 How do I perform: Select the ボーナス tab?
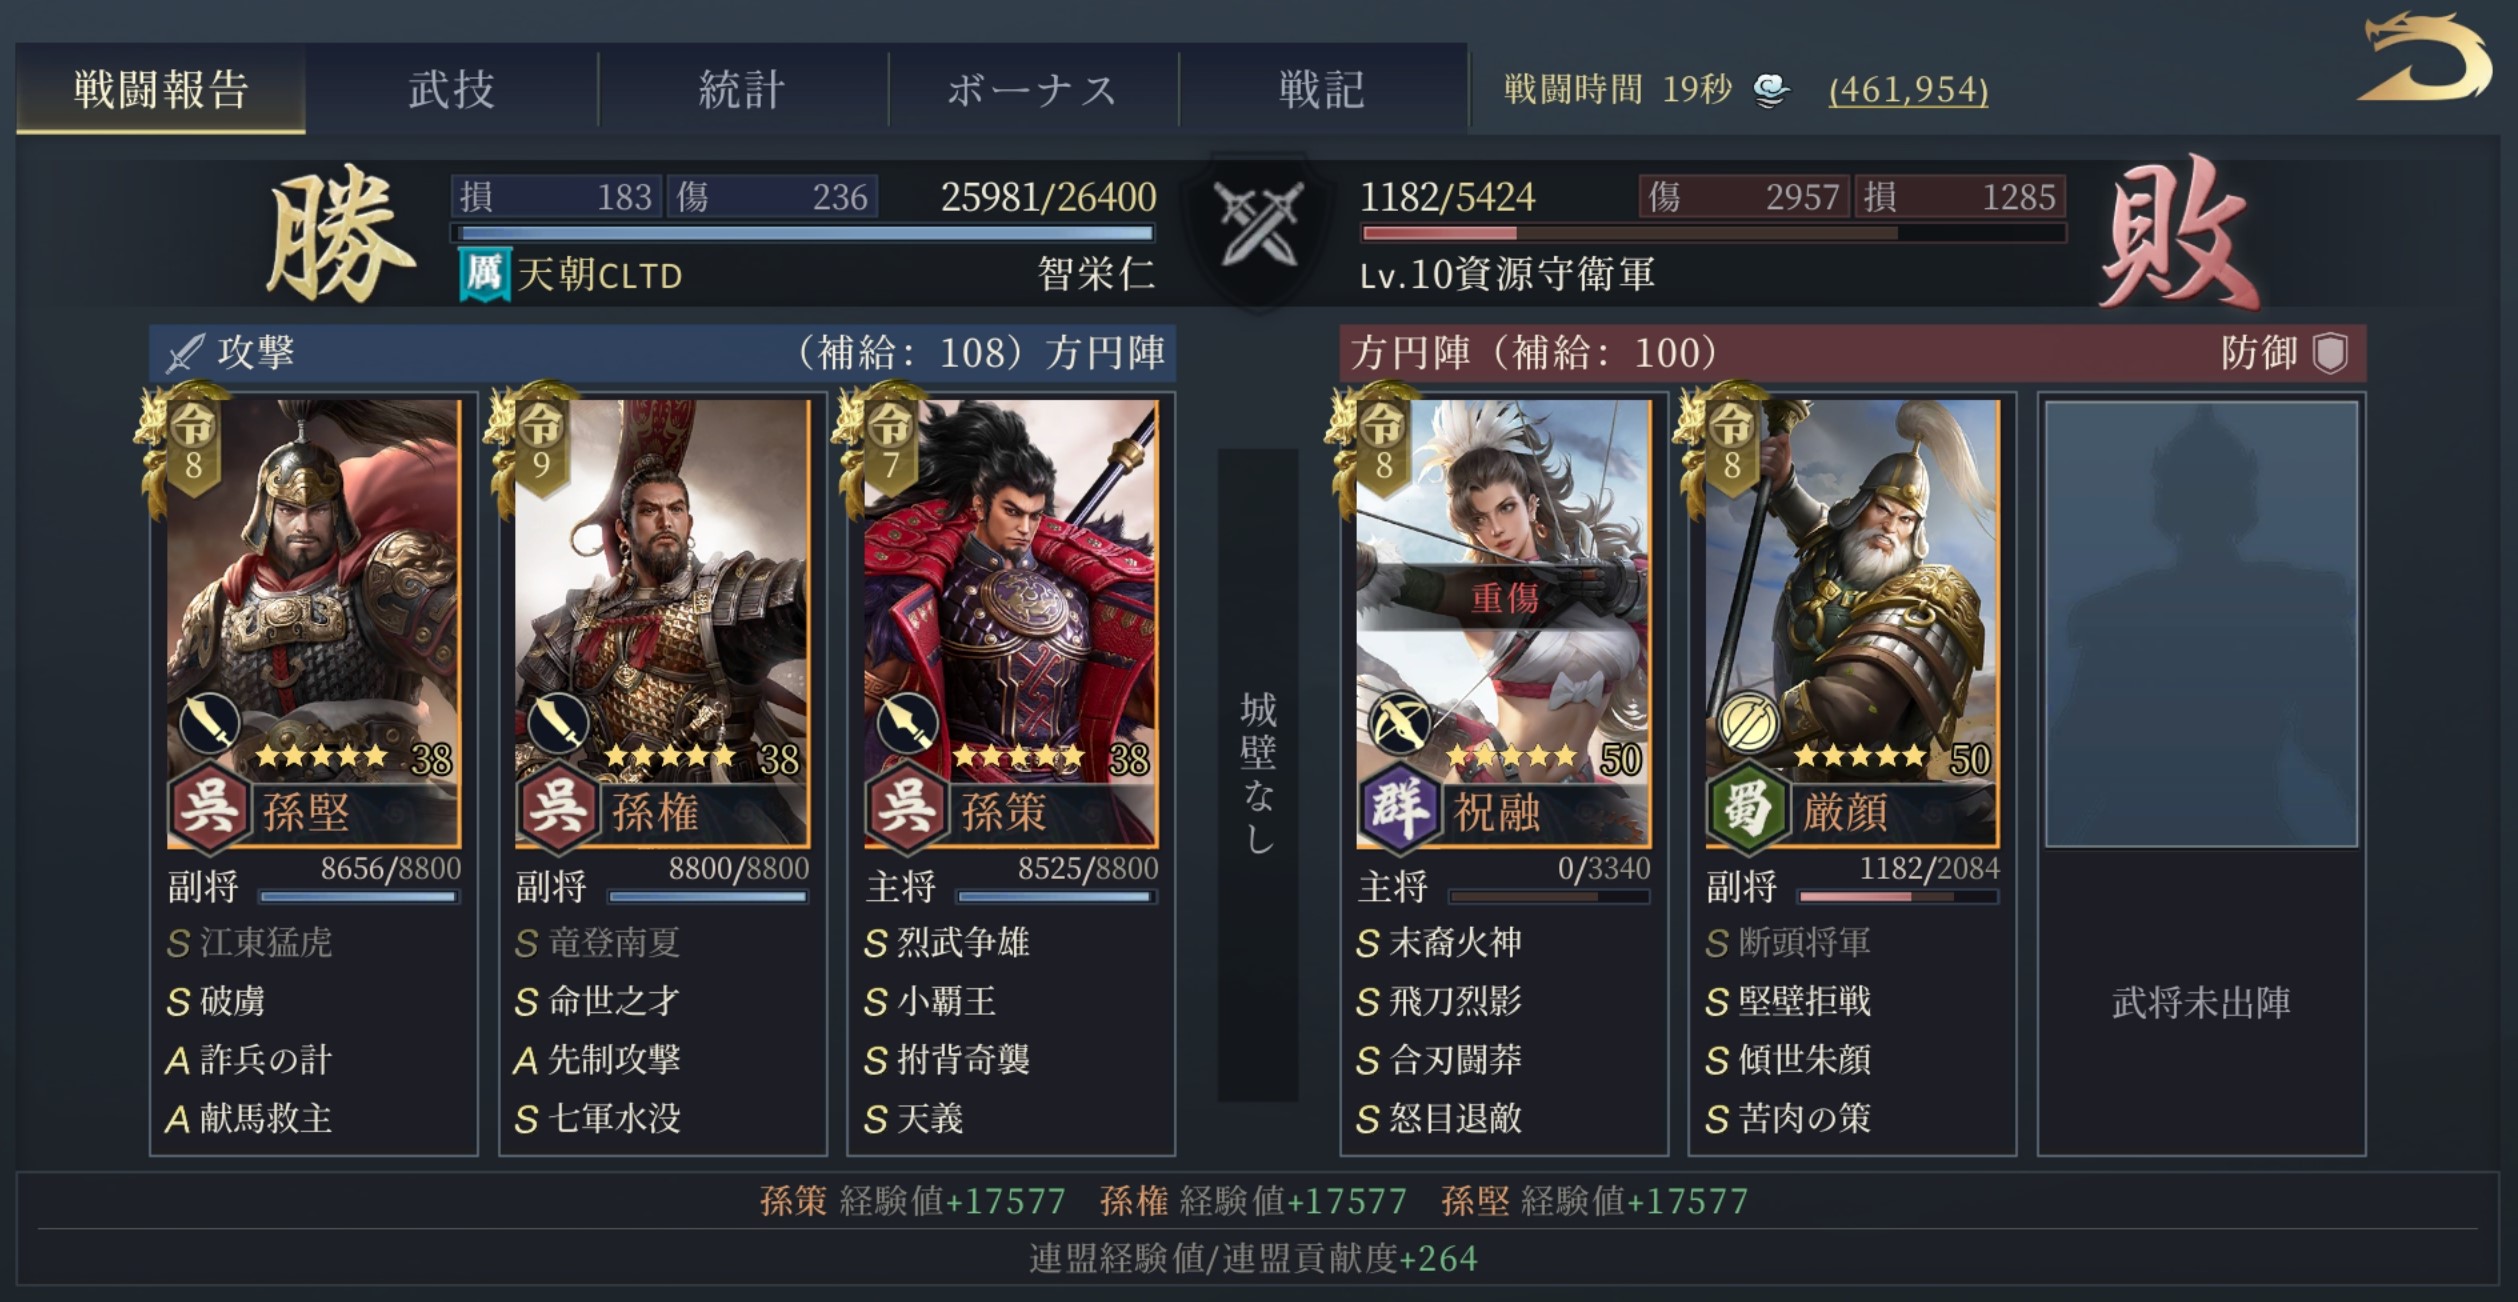[x=1033, y=89]
